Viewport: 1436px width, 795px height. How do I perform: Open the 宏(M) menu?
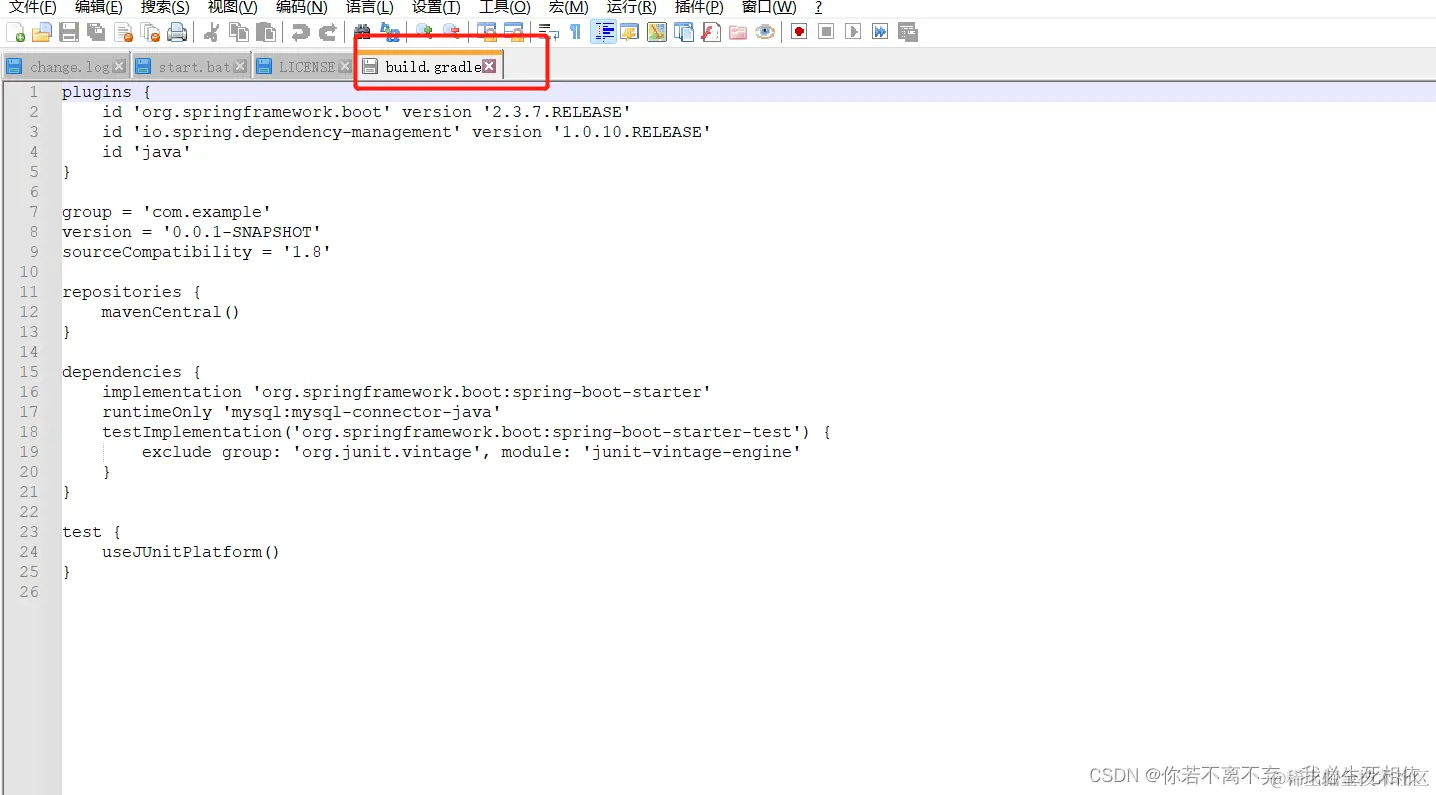(568, 7)
